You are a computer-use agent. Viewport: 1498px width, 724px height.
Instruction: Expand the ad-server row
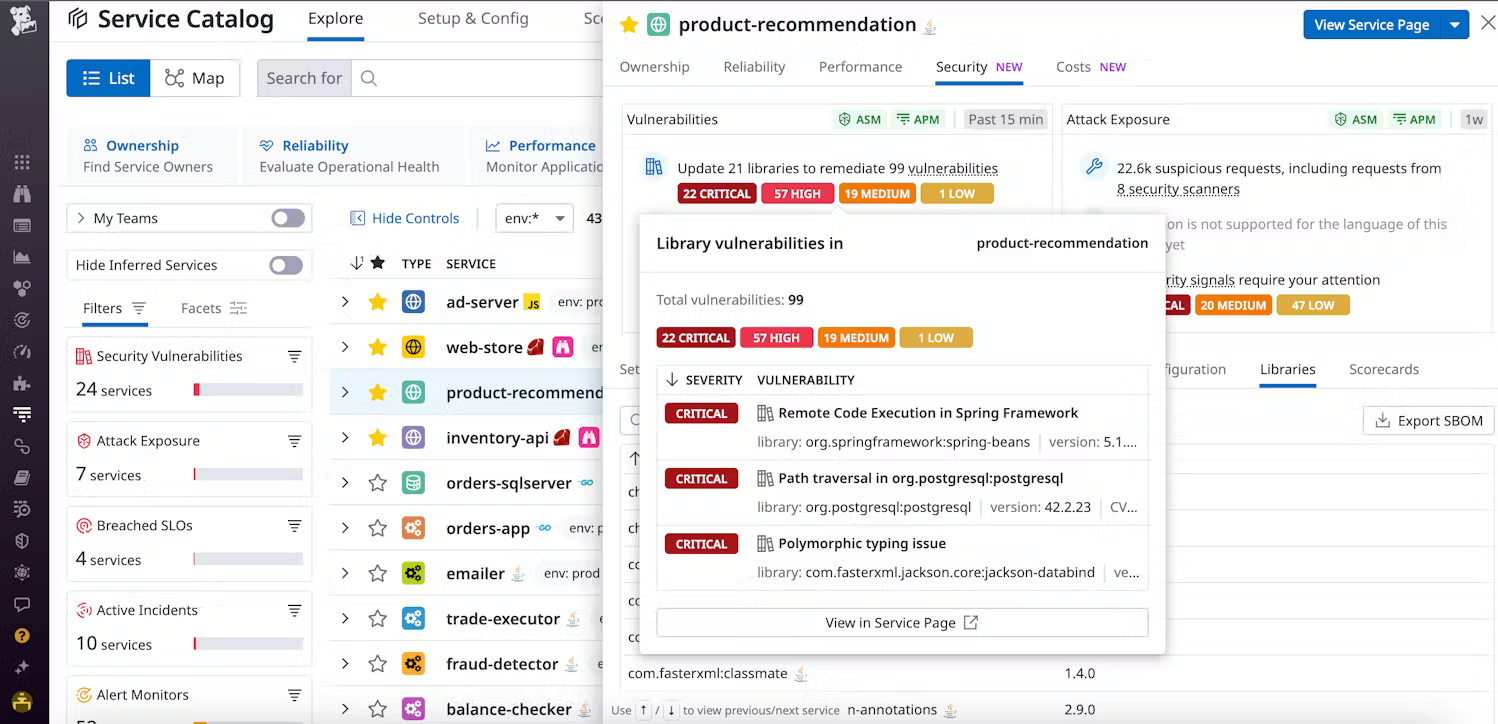click(345, 302)
